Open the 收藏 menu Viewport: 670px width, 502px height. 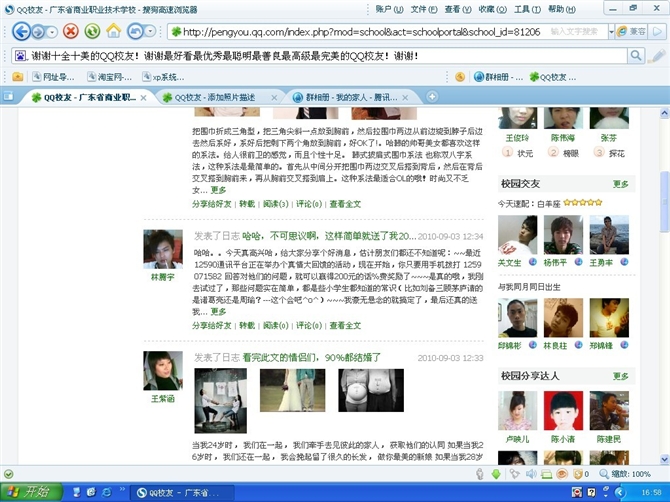tap(493, 9)
